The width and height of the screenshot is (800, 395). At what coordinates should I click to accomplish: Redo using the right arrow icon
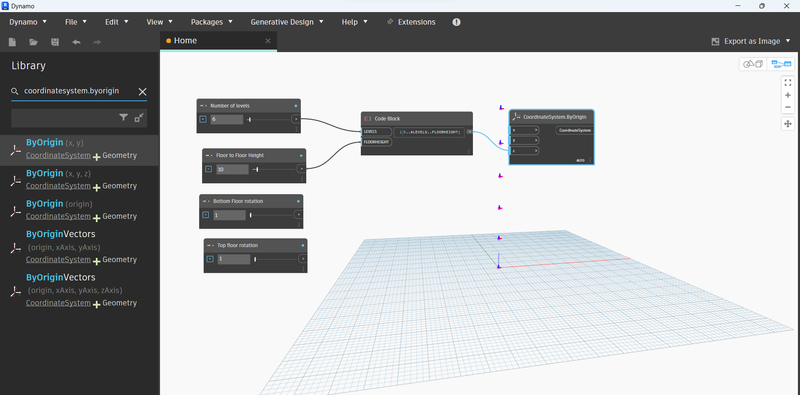tap(97, 42)
